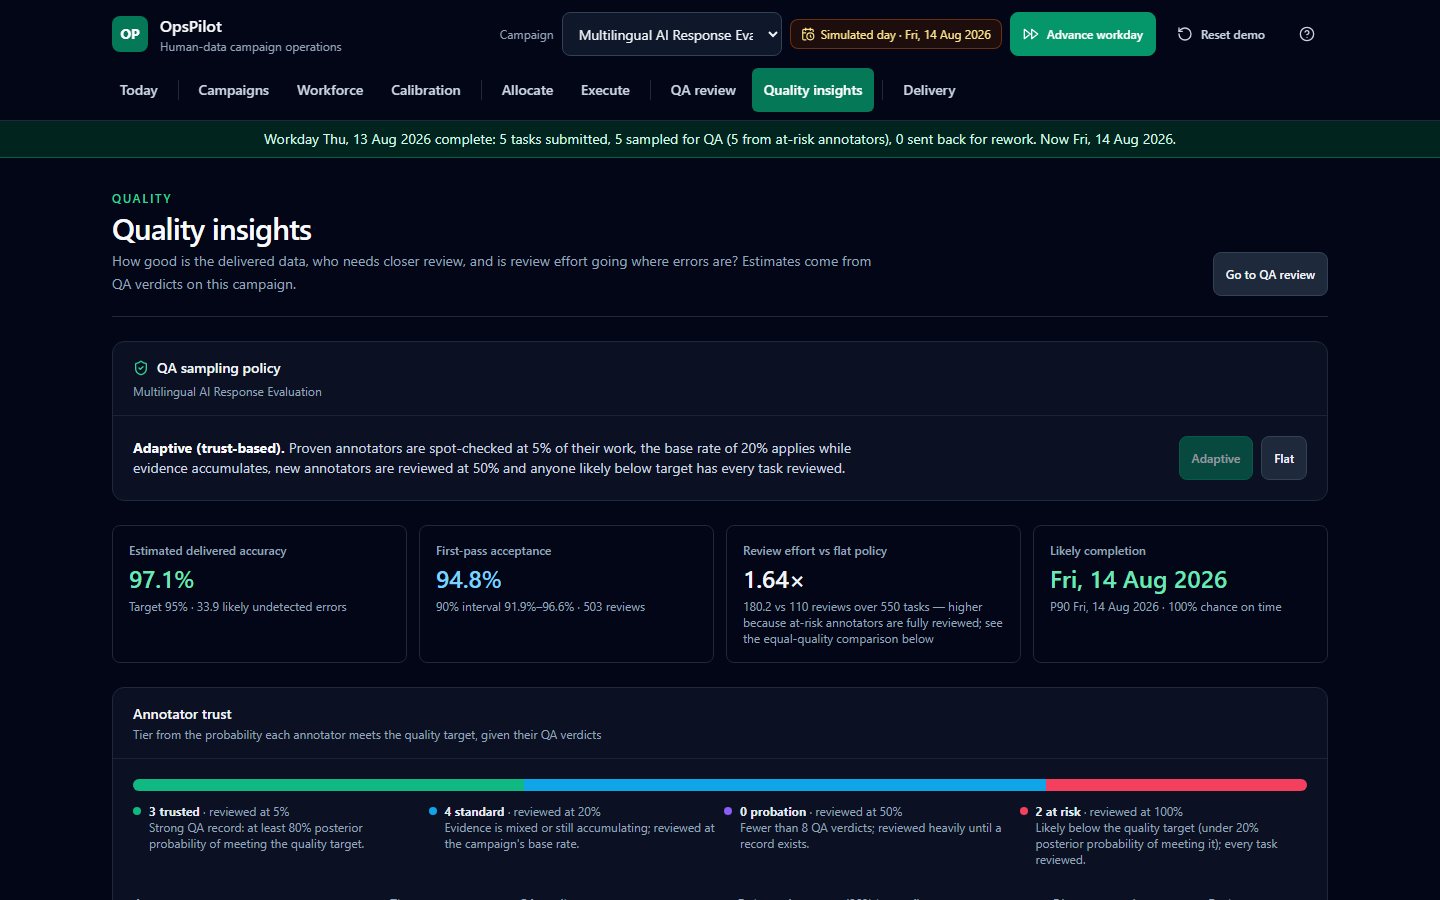Click the 97.1% estimated delivered accuracy value

(161, 580)
